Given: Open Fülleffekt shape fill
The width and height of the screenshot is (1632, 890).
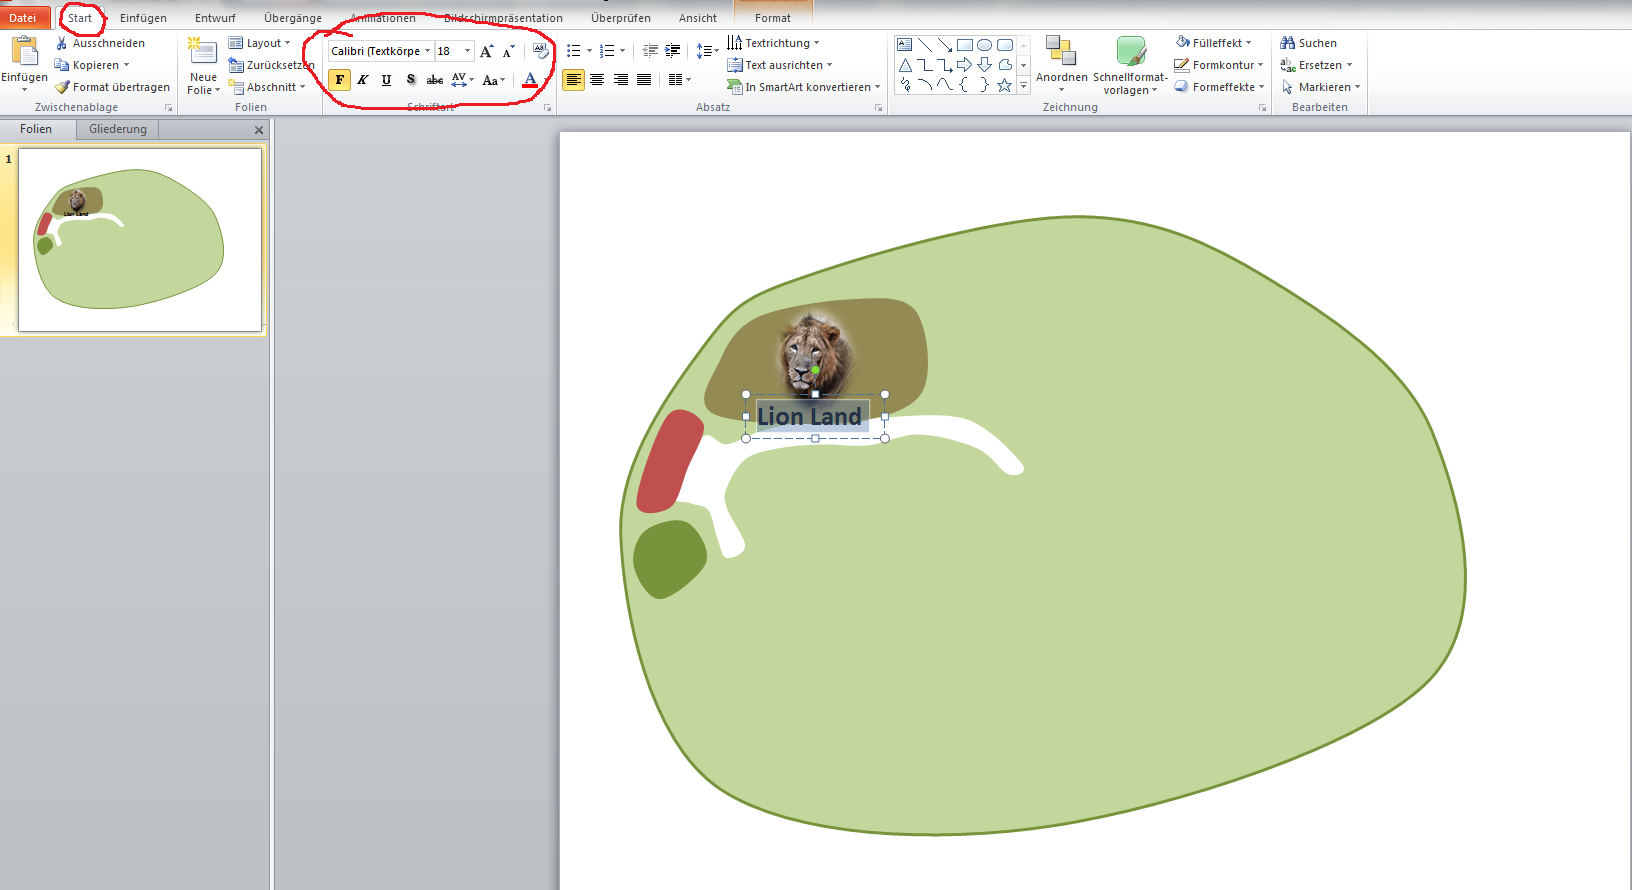Looking at the screenshot, I should tap(1213, 43).
